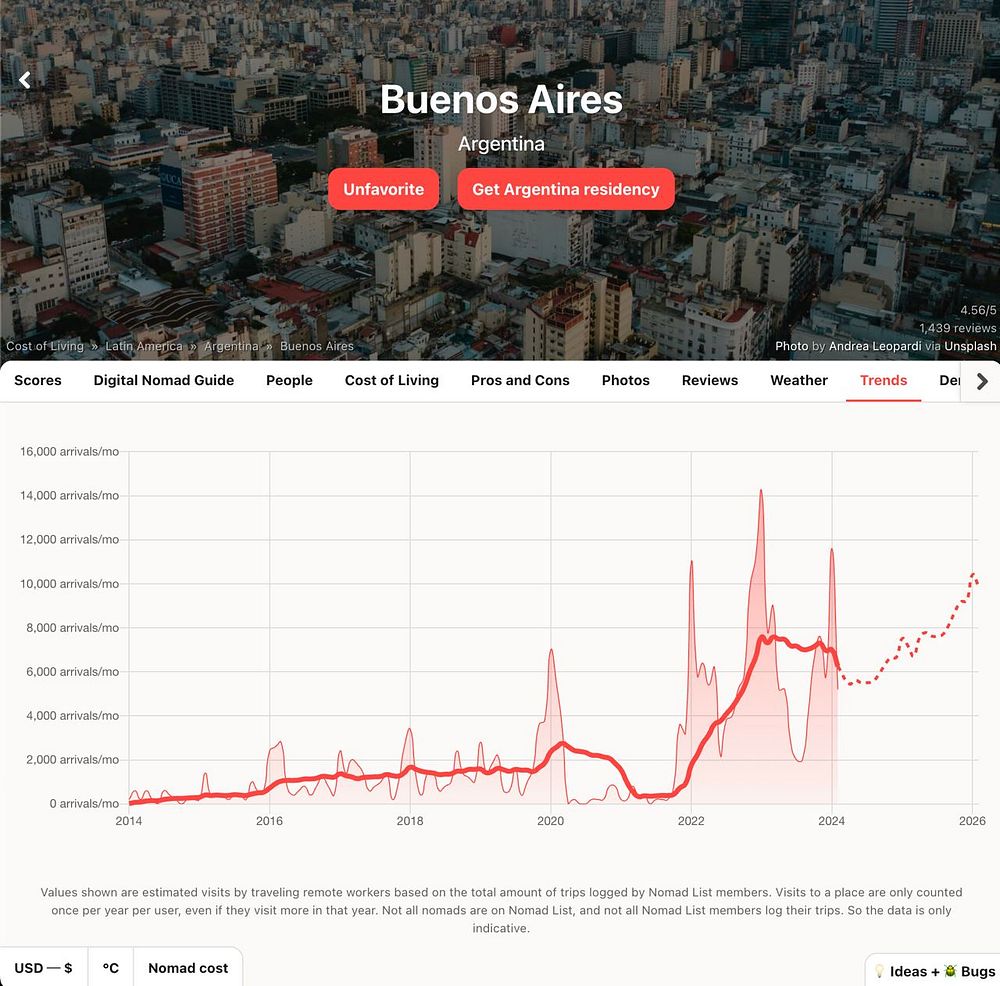1000x986 pixels.
Task: Expand more tabs with right chevron
Action: 982,381
